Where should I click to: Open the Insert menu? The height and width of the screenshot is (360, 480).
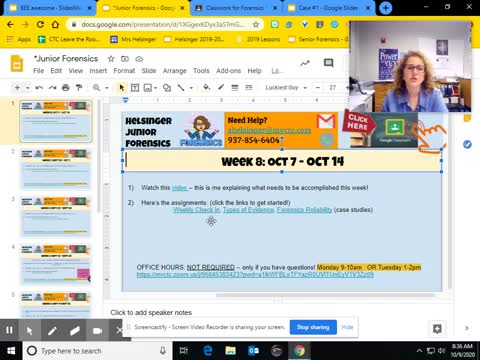click(98, 71)
